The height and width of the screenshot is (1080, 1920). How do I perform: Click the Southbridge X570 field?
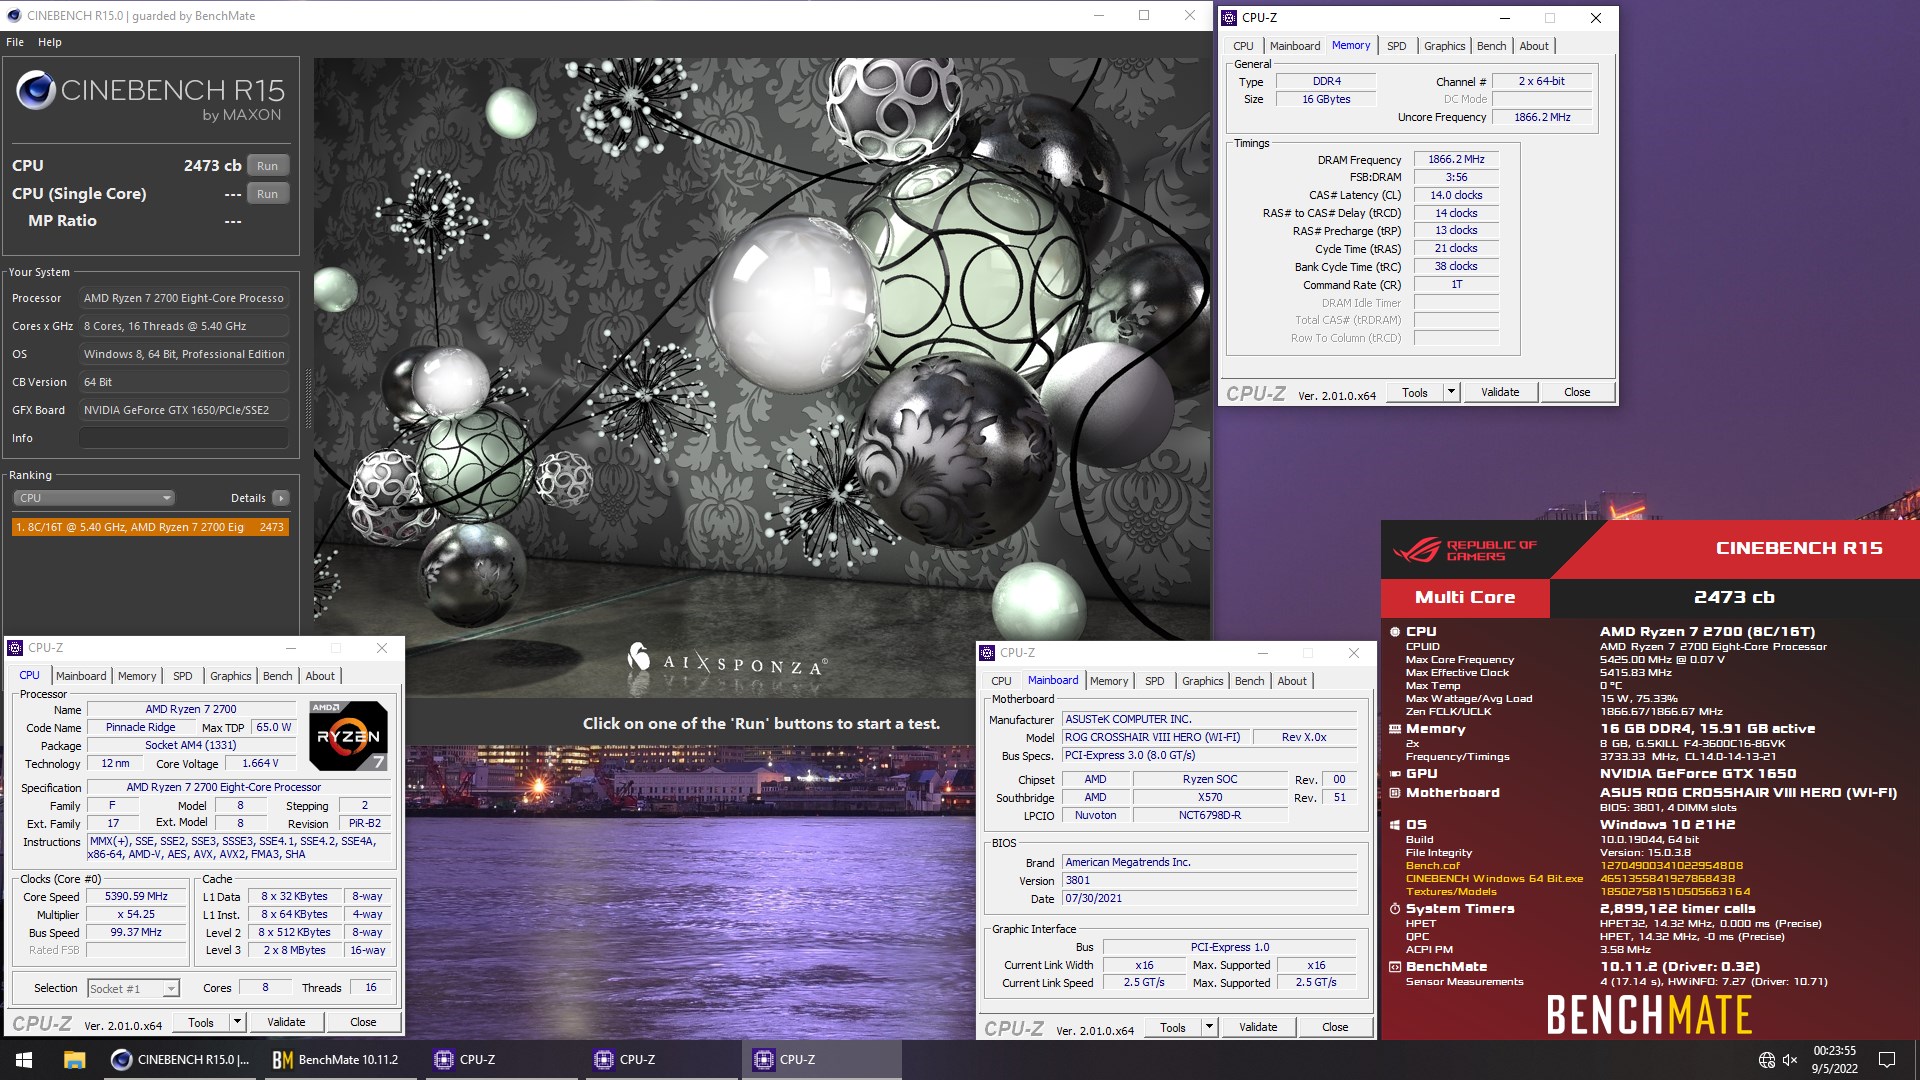(1210, 798)
